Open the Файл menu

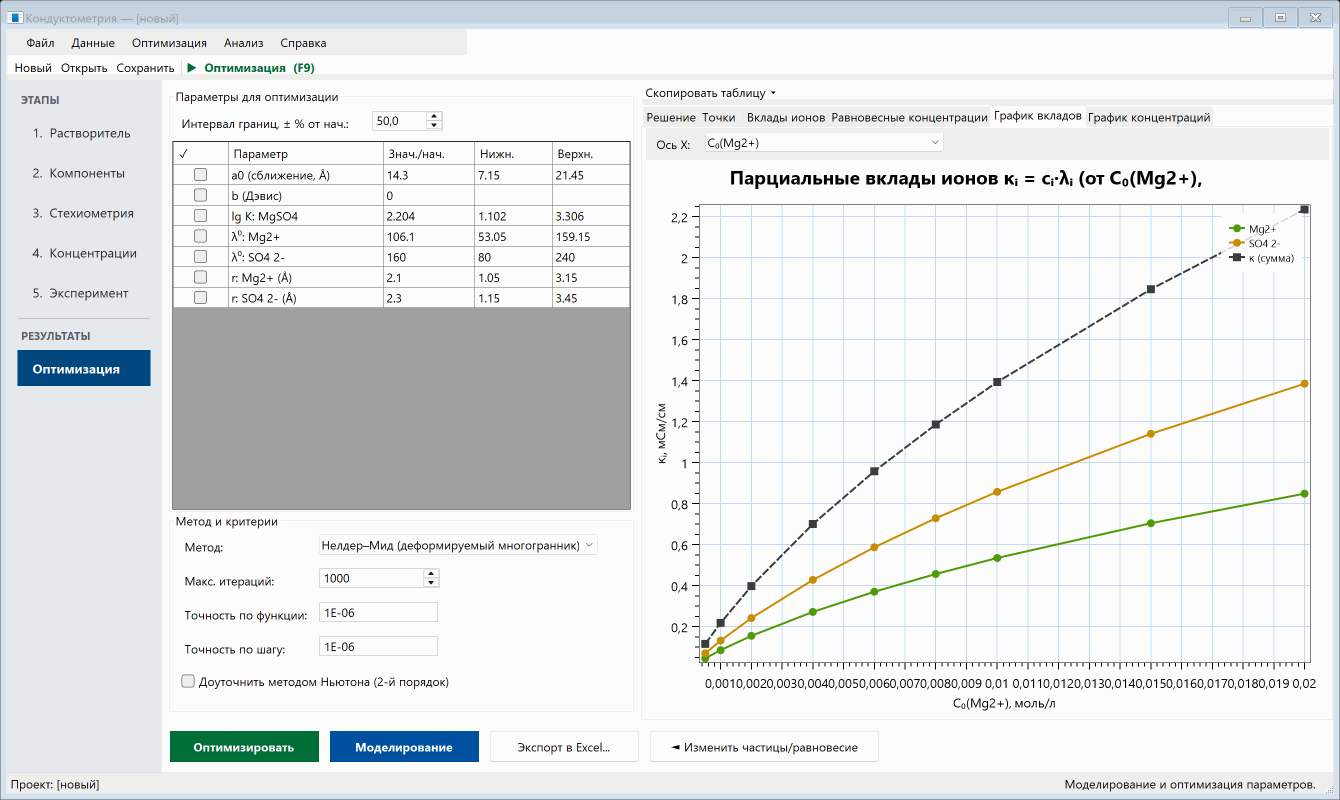coord(40,43)
